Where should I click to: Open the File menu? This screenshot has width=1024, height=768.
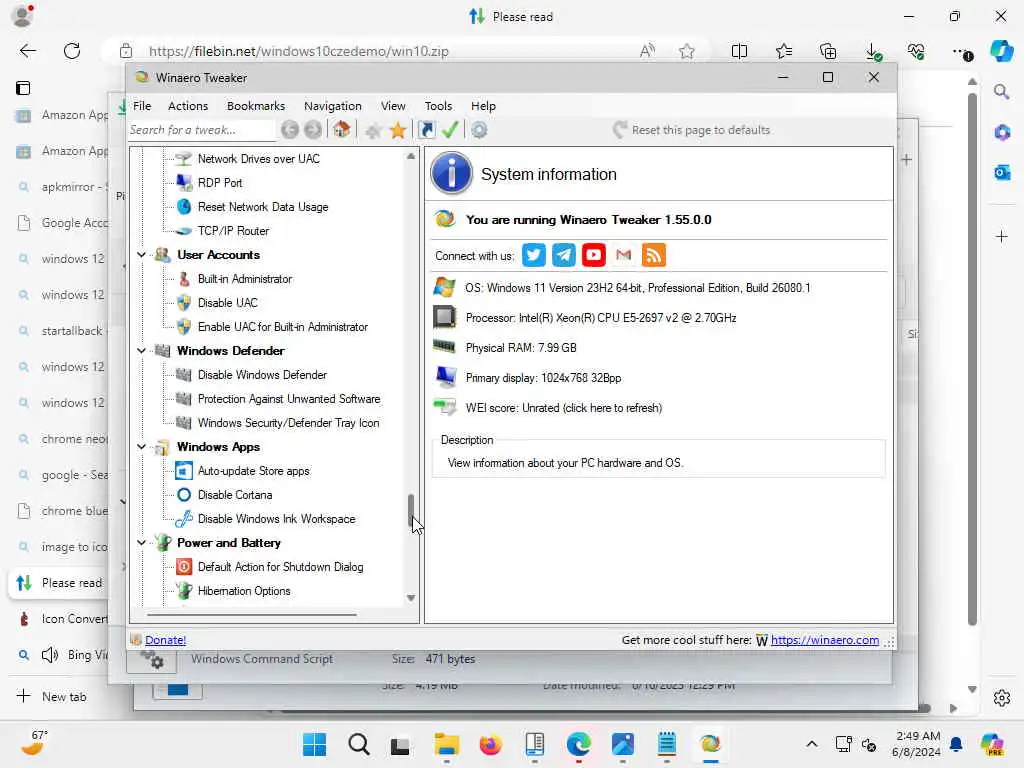pos(142,106)
